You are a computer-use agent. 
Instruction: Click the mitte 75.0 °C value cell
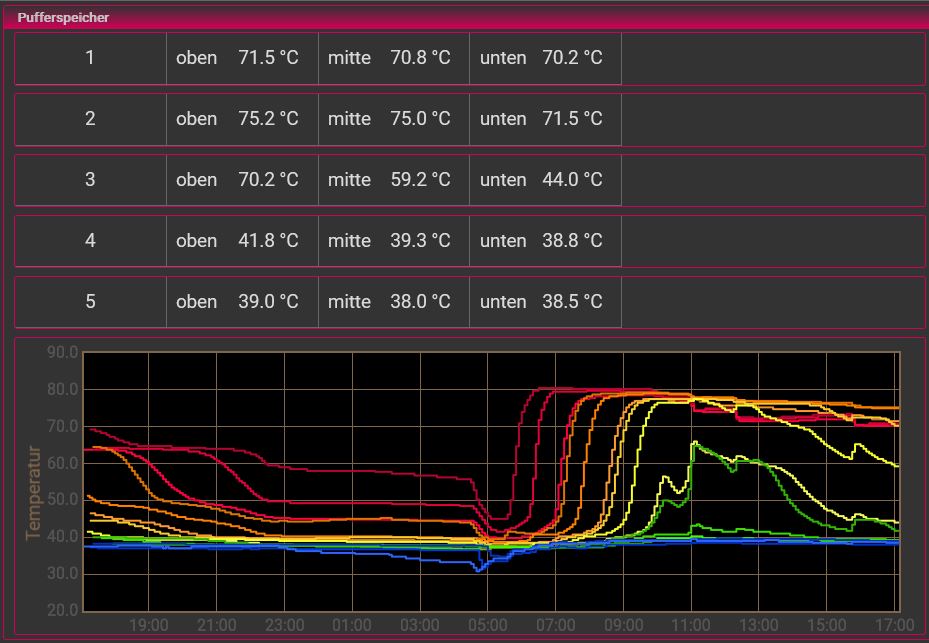pos(393,119)
